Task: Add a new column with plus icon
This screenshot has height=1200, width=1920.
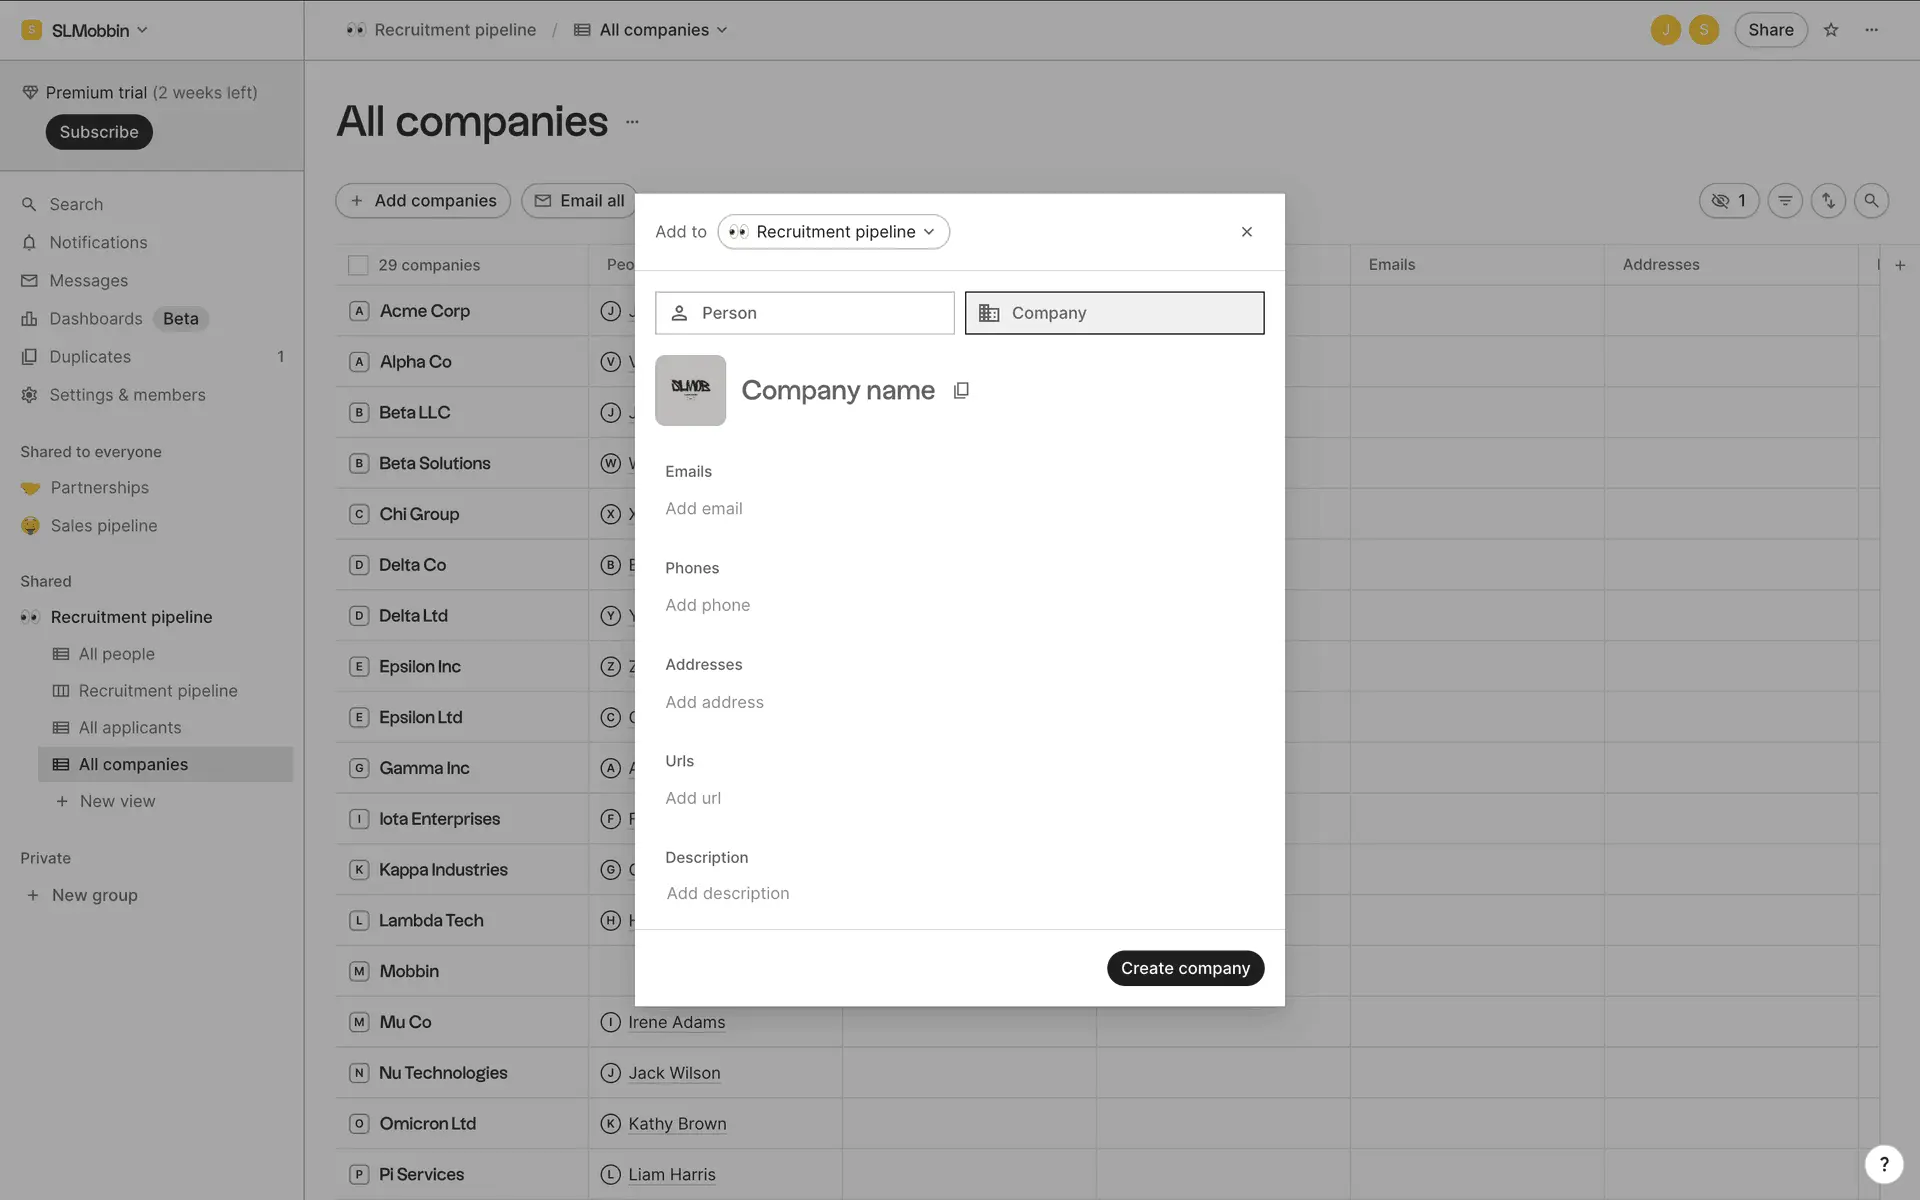Action: point(1900,265)
